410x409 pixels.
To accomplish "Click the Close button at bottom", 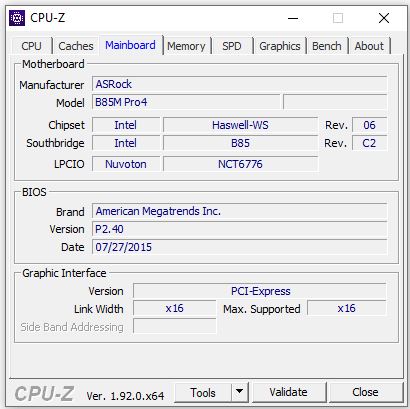I will click(x=365, y=393).
